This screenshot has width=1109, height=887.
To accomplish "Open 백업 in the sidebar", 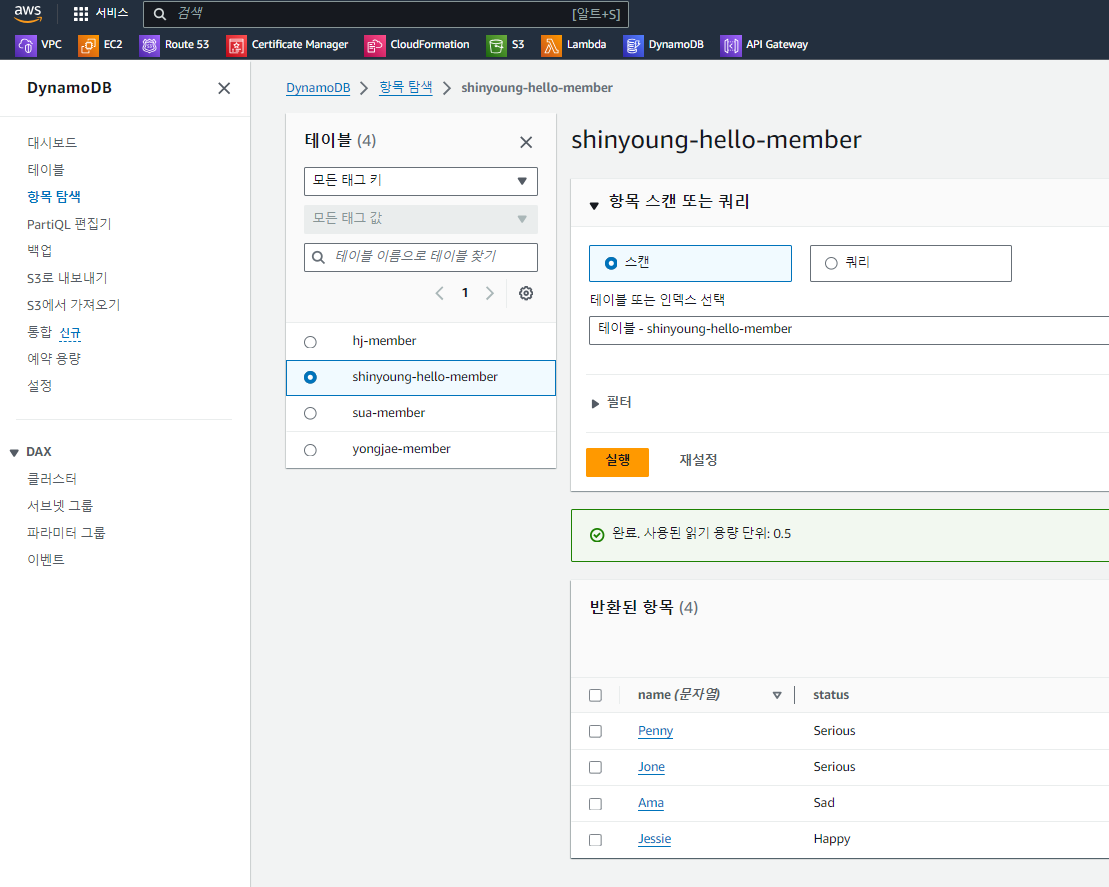I will 40,250.
